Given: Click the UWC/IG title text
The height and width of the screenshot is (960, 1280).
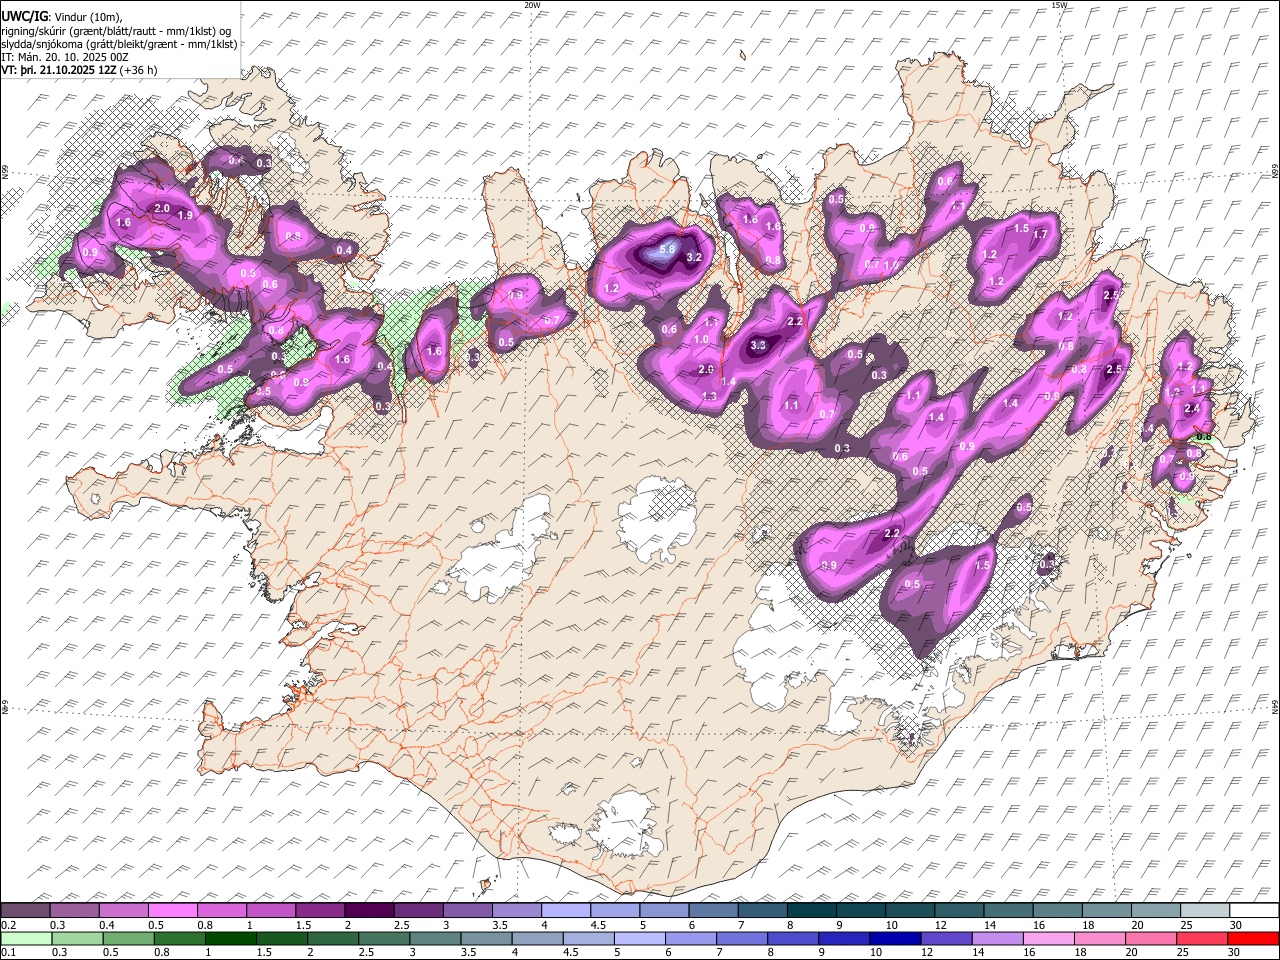Looking at the screenshot, I should (25, 17).
